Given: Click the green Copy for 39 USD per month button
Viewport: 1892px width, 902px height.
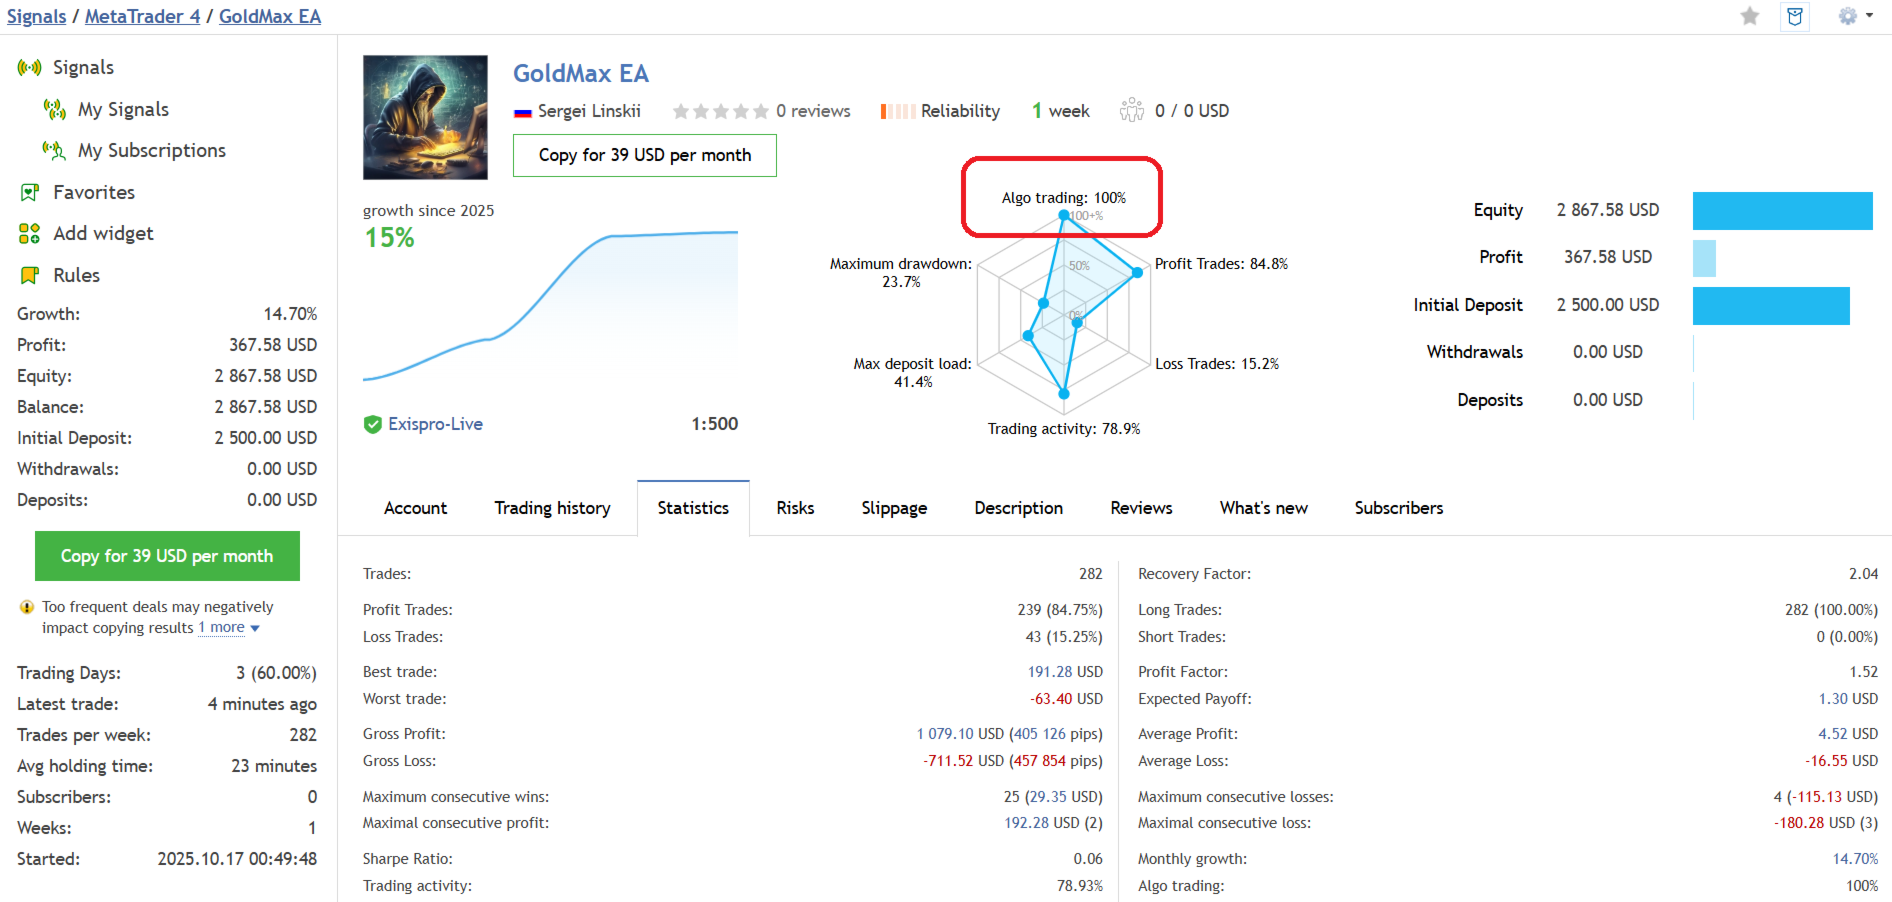Looking at the screenshot, I should point(167,556).
